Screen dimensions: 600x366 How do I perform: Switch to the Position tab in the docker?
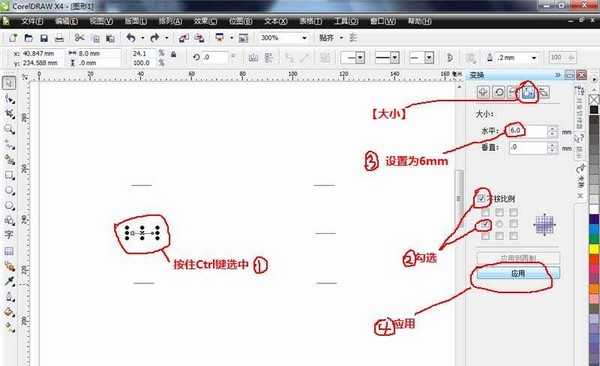click(x=483, y=92)
